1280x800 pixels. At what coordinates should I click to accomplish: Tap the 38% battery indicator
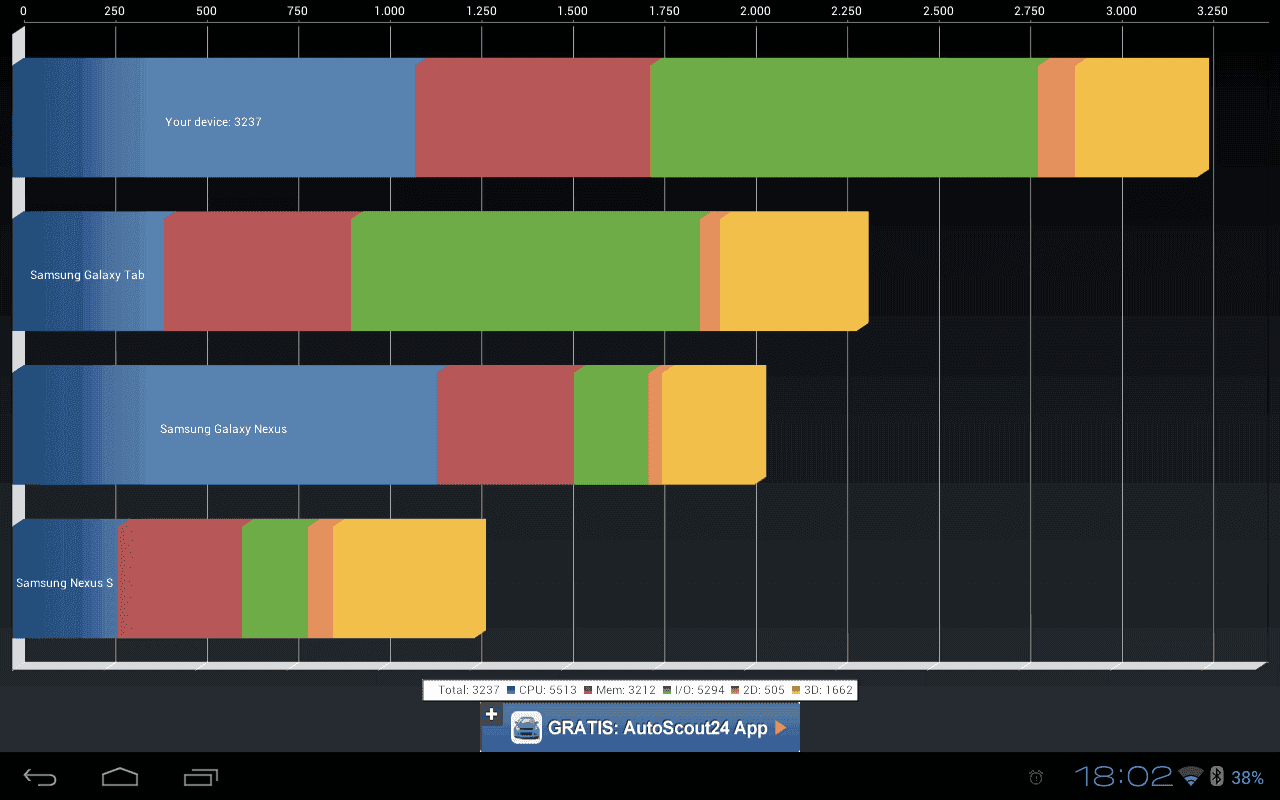tap(1247, 777)
